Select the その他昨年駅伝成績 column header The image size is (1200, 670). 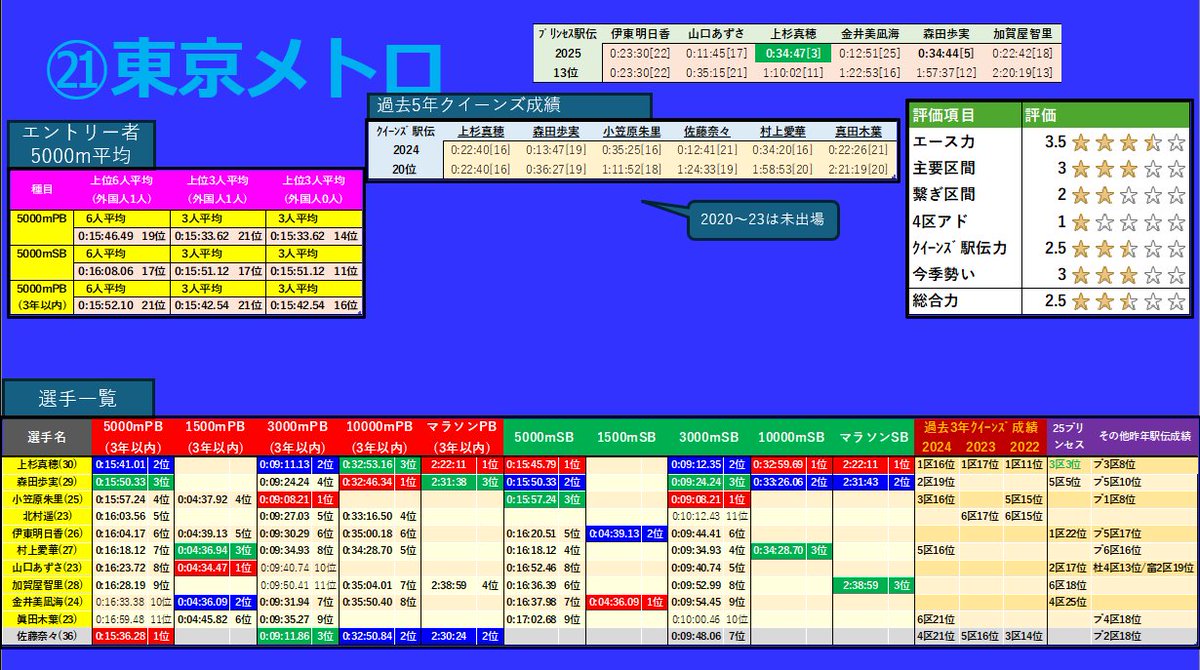point(1144,437)
